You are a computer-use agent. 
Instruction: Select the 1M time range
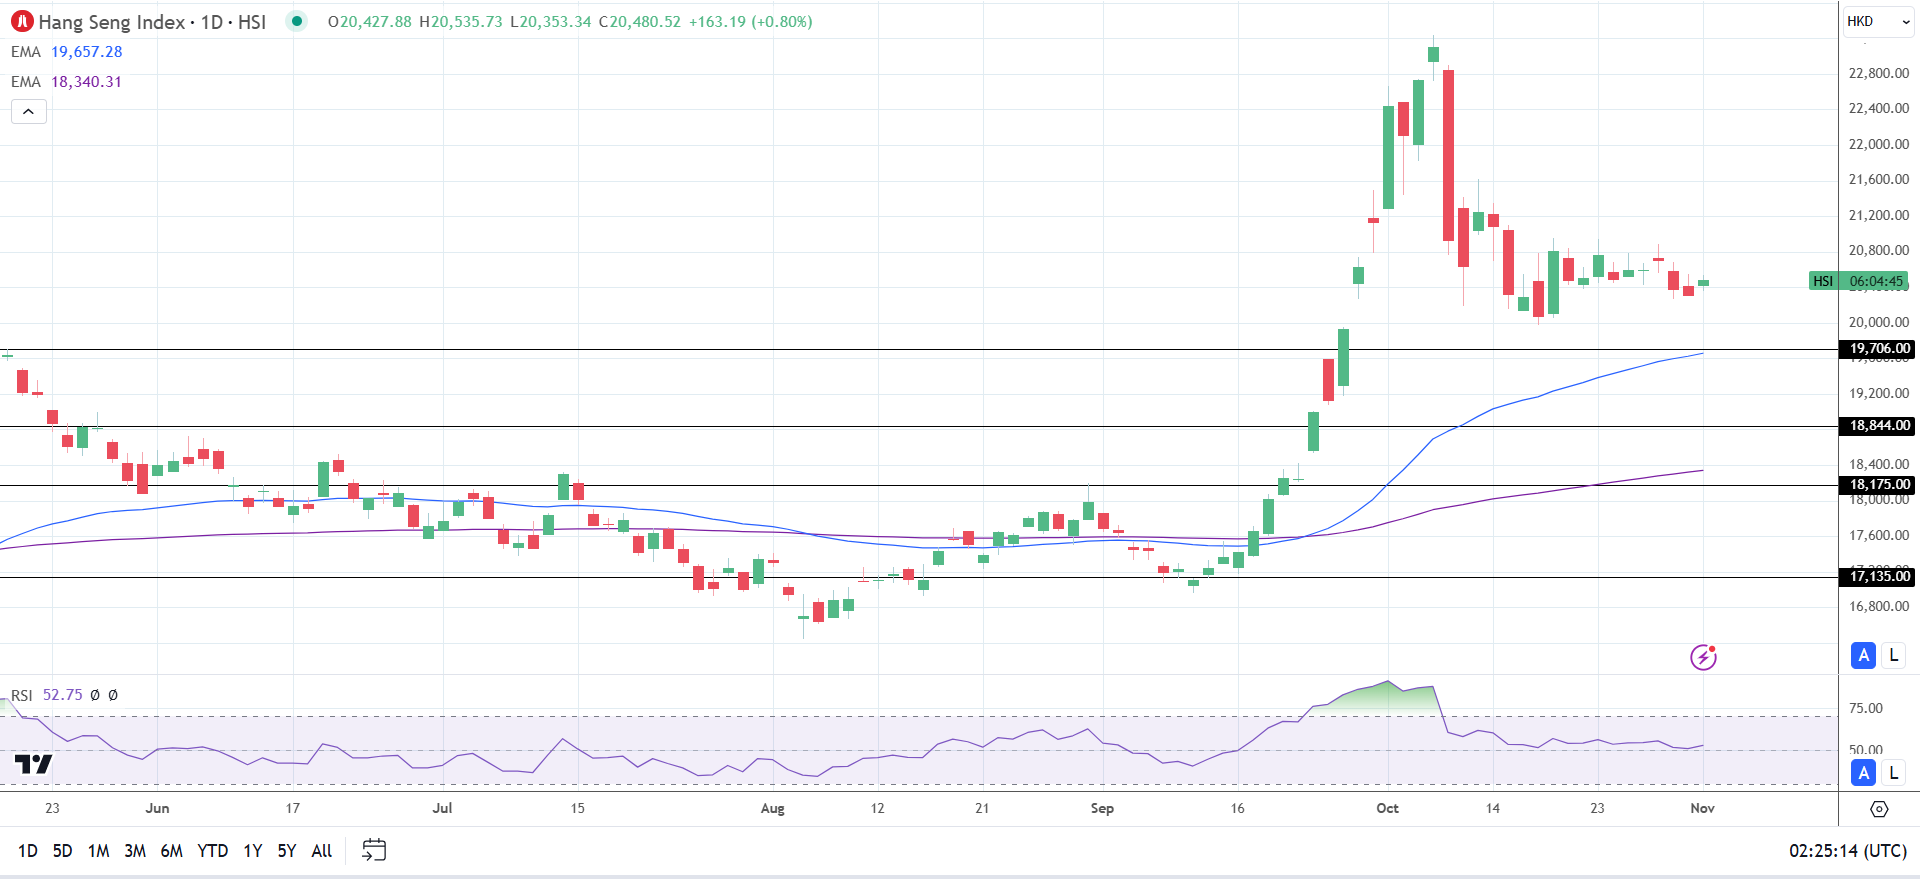click(98, 851)
